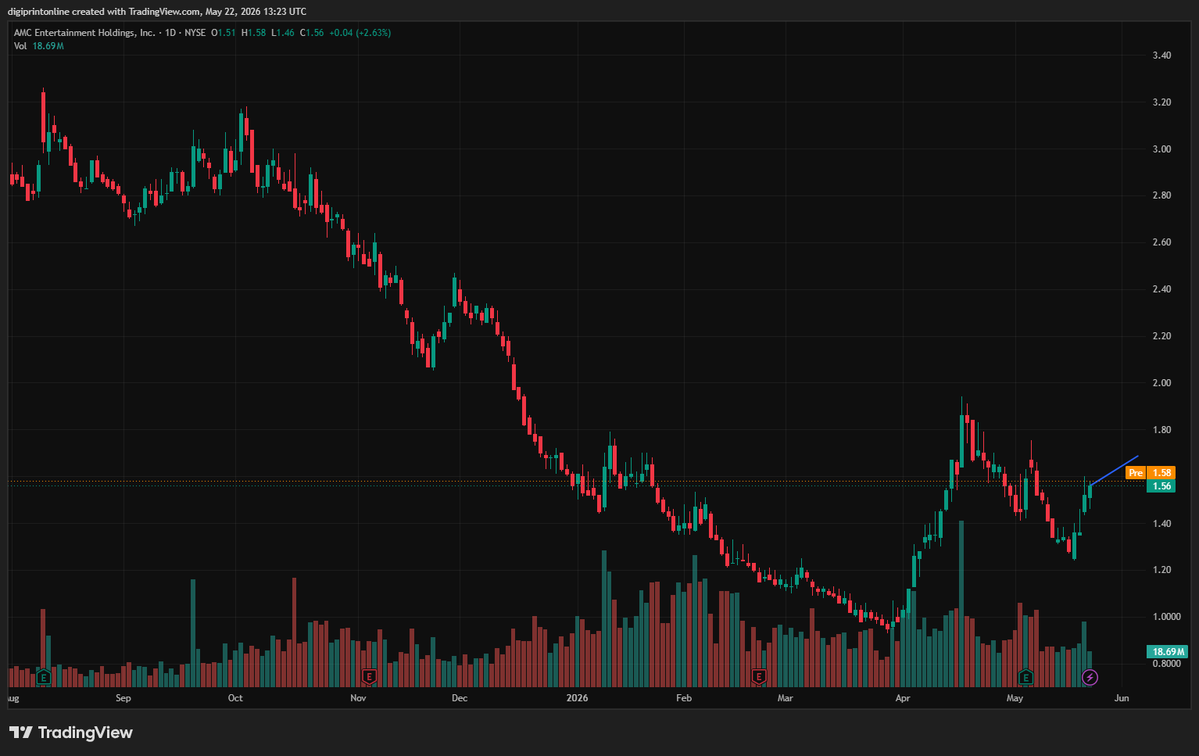Screen dimensions: 1199x756
Task: Click the Mar time axis label
Action: pyautogui.click(x=785, y=698)
